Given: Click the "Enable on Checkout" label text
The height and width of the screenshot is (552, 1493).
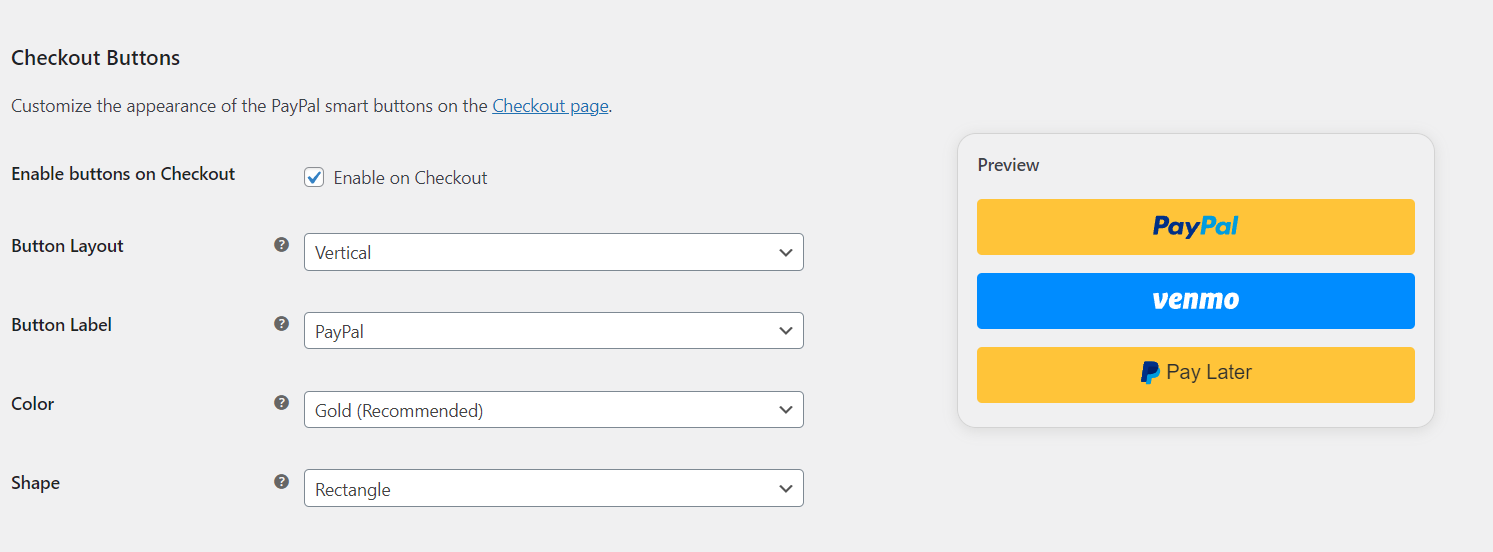Looking at the screenshot, I should (x=410, y=178).
